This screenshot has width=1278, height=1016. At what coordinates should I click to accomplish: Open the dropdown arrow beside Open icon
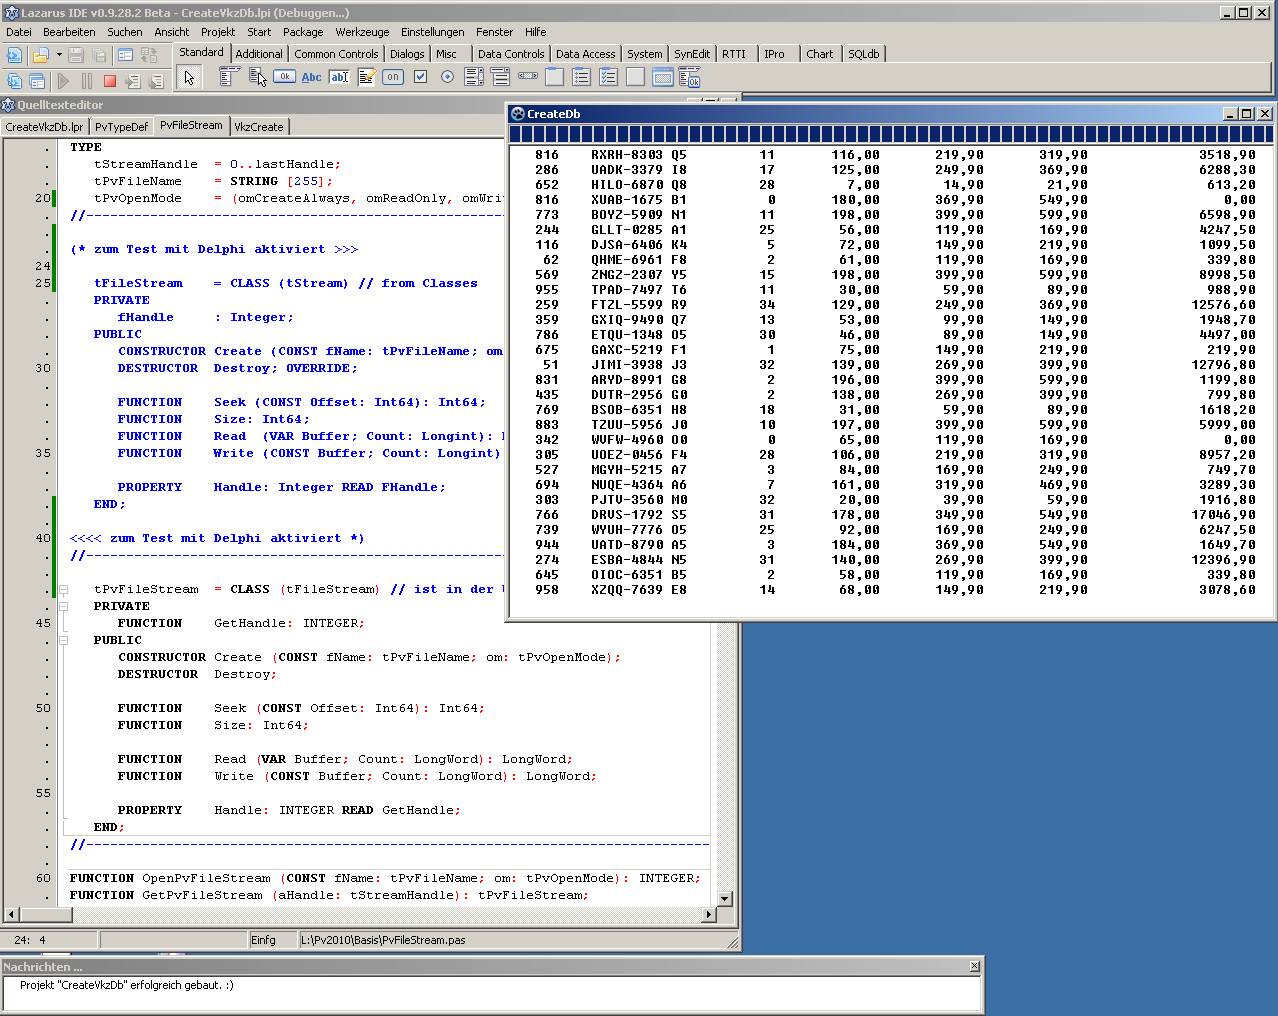pyautogui.click(x=59, y=55)
